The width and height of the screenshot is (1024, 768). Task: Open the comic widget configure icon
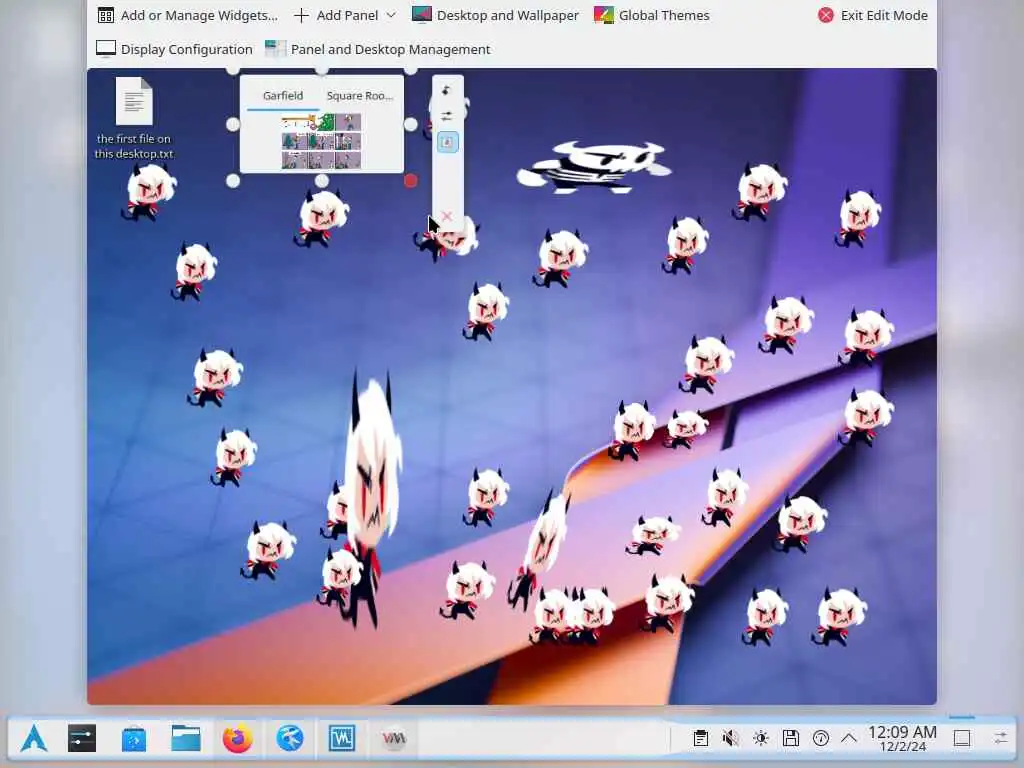pyautogui.click(x=447, y=116)
